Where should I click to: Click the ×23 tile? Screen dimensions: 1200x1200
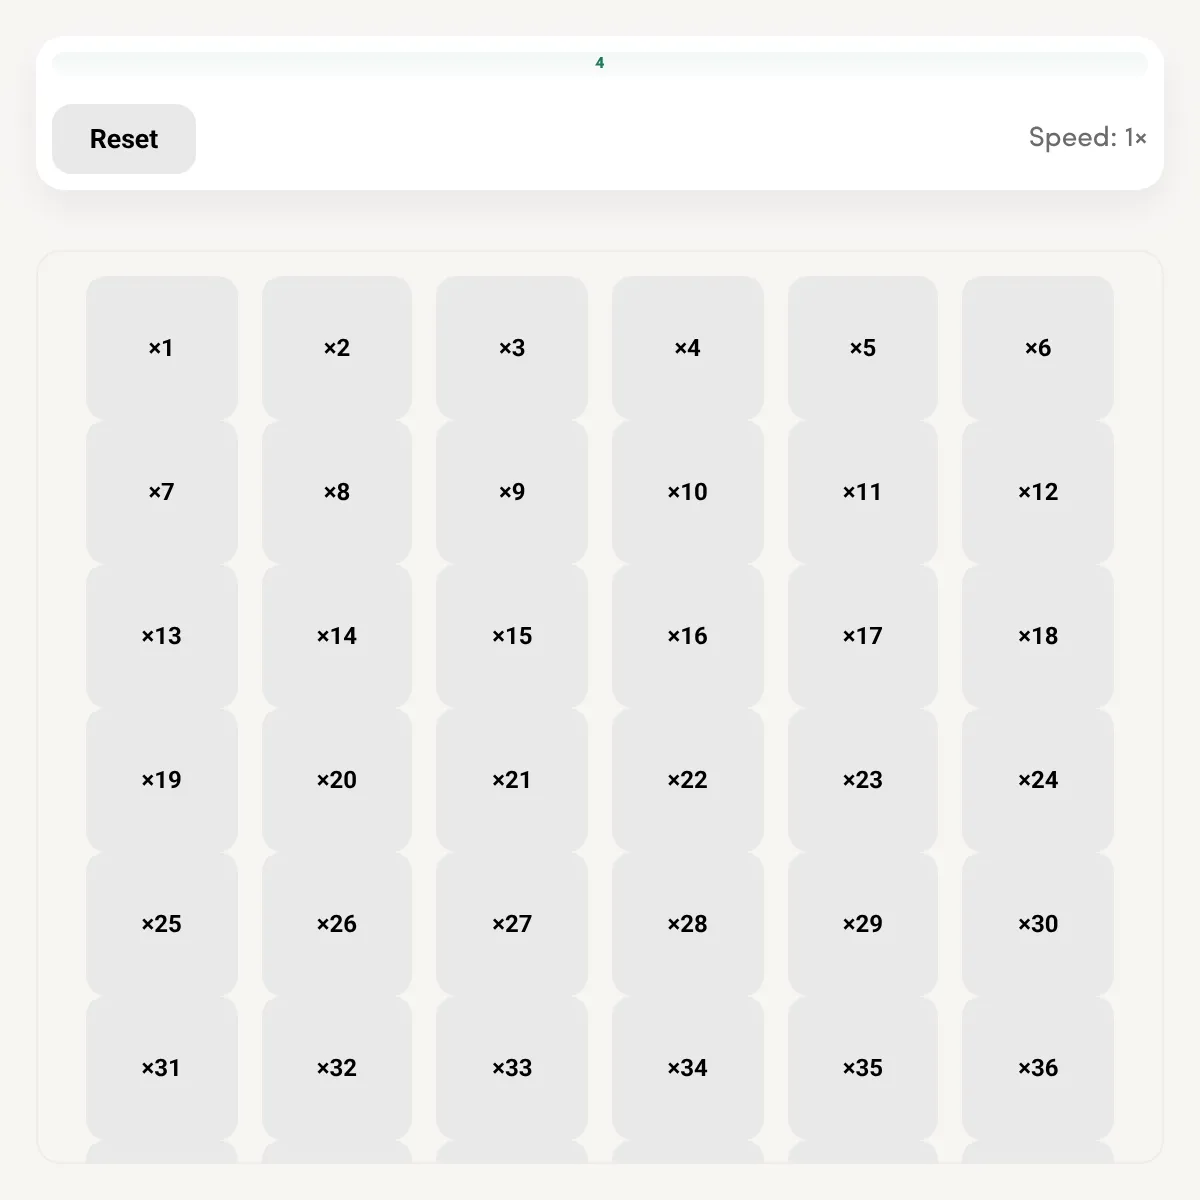(x=863, y=780)
